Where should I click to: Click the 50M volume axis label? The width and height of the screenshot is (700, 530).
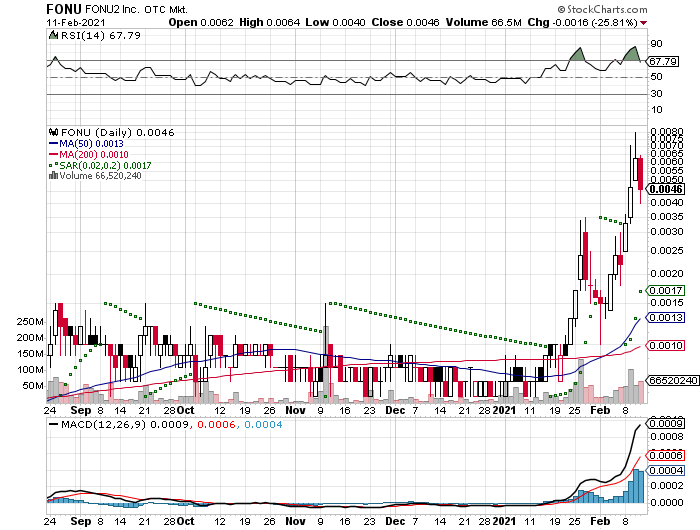click(33, 386)
